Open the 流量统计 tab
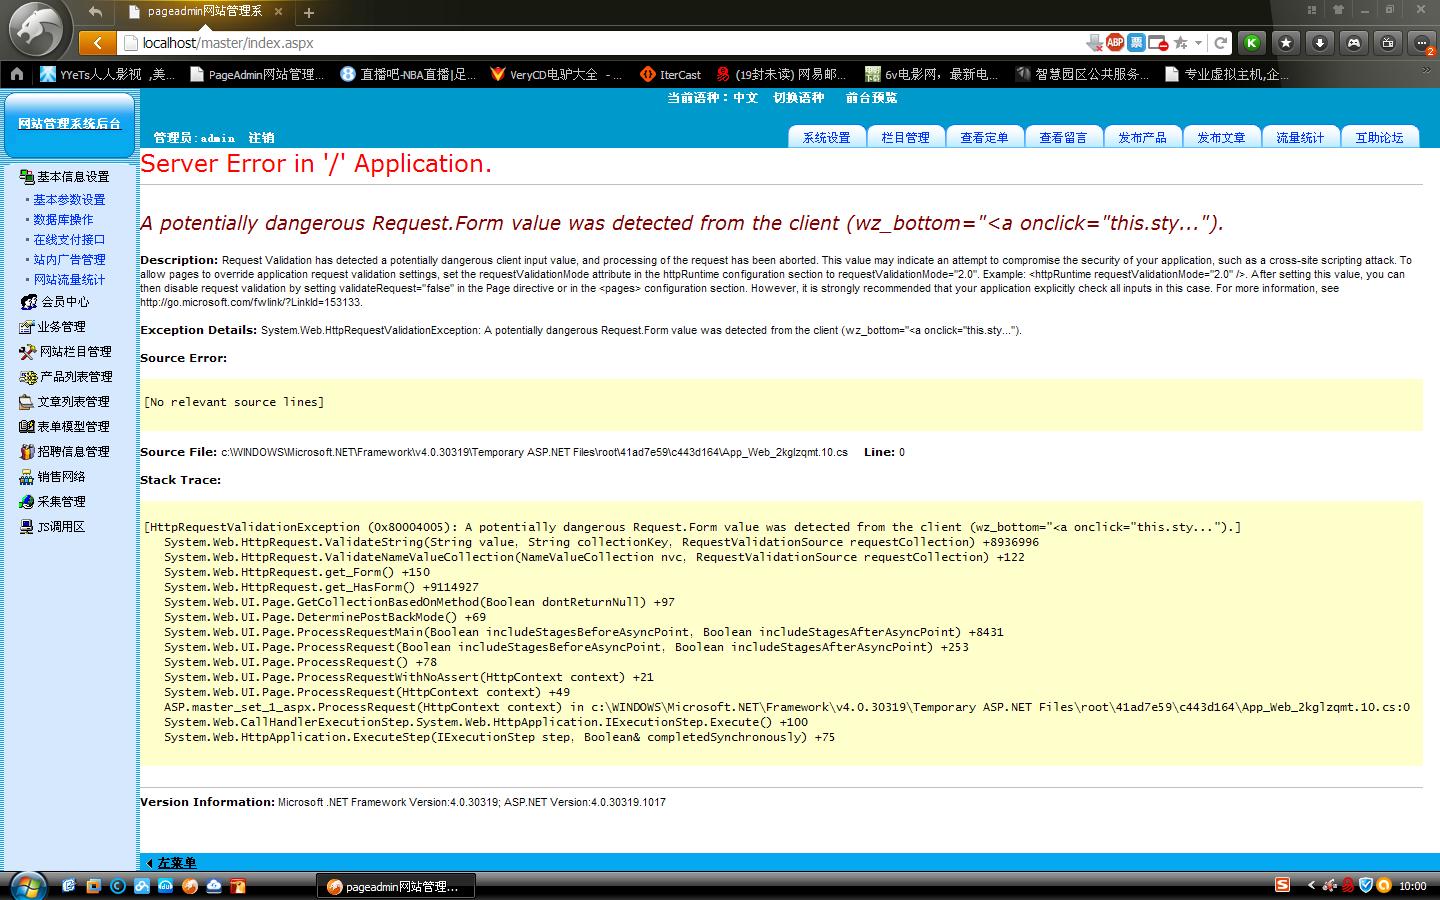This screenshot has width=1440, height=900. [x=1300, y=138]
